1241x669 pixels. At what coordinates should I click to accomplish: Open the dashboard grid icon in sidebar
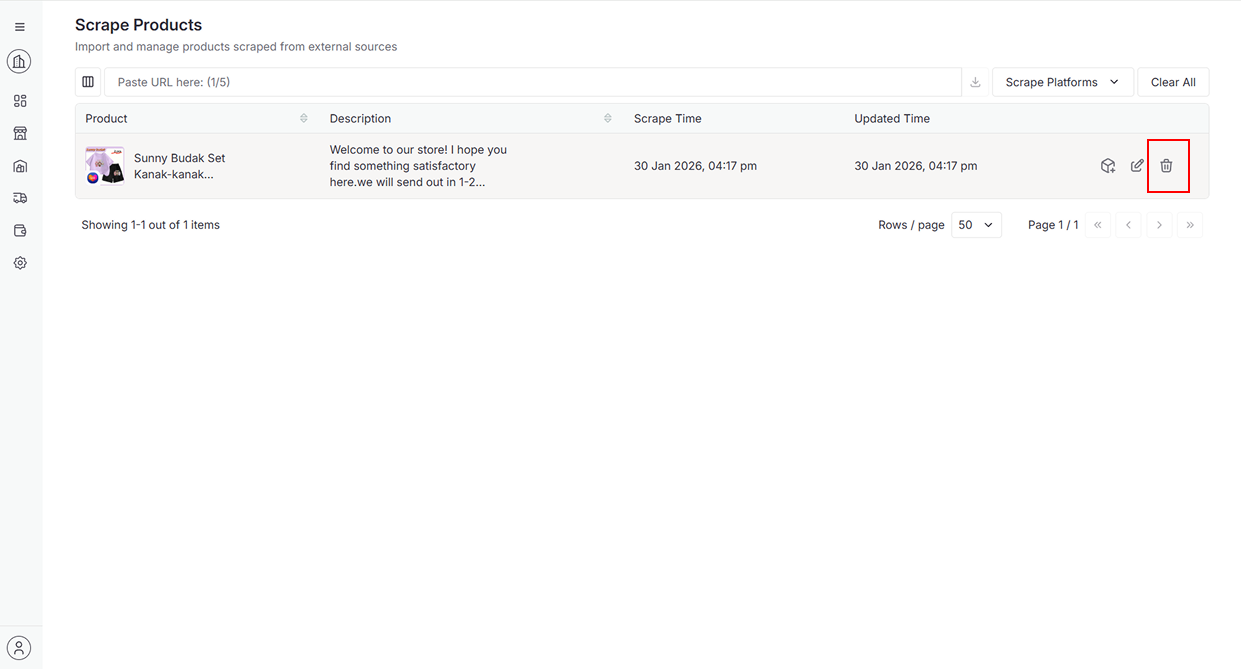click(20, 101)
